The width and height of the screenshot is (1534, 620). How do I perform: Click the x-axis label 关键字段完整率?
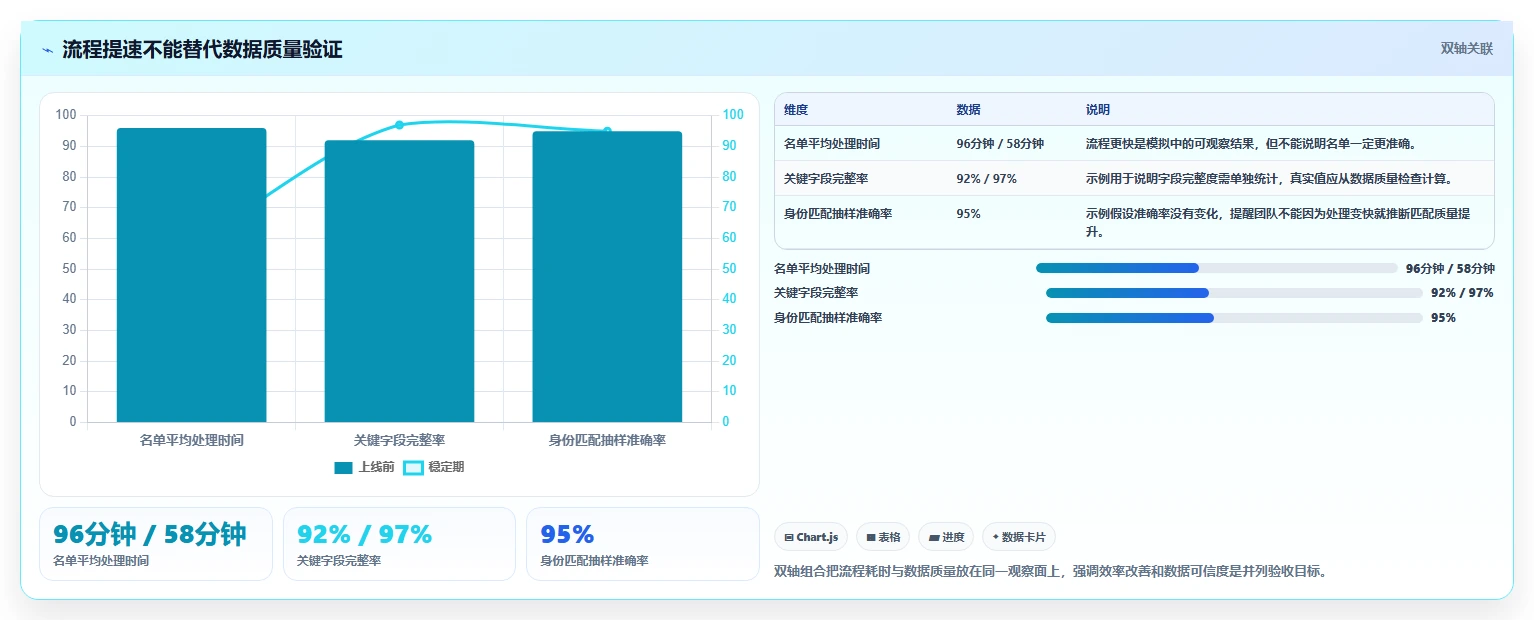[x=399, y=440]
